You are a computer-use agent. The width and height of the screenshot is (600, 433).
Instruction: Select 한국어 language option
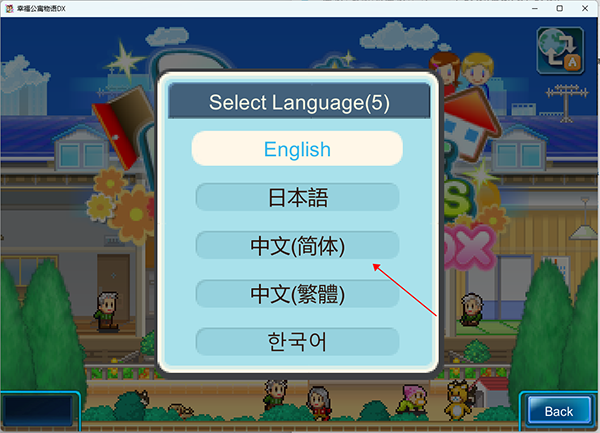pos(297,342)
